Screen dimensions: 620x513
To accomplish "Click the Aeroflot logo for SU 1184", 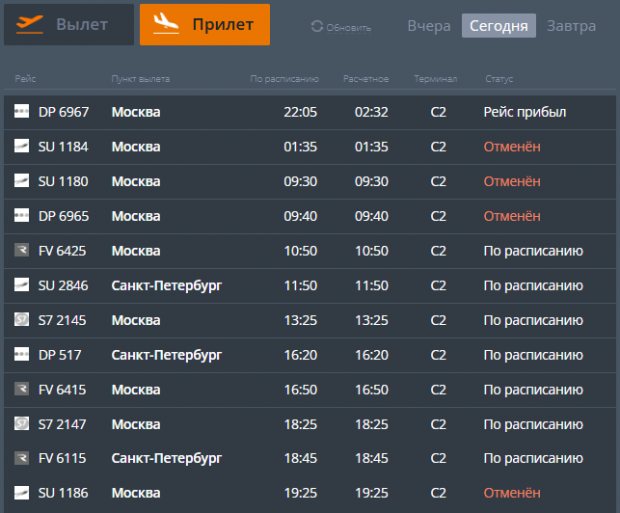I will pos(22,146).
